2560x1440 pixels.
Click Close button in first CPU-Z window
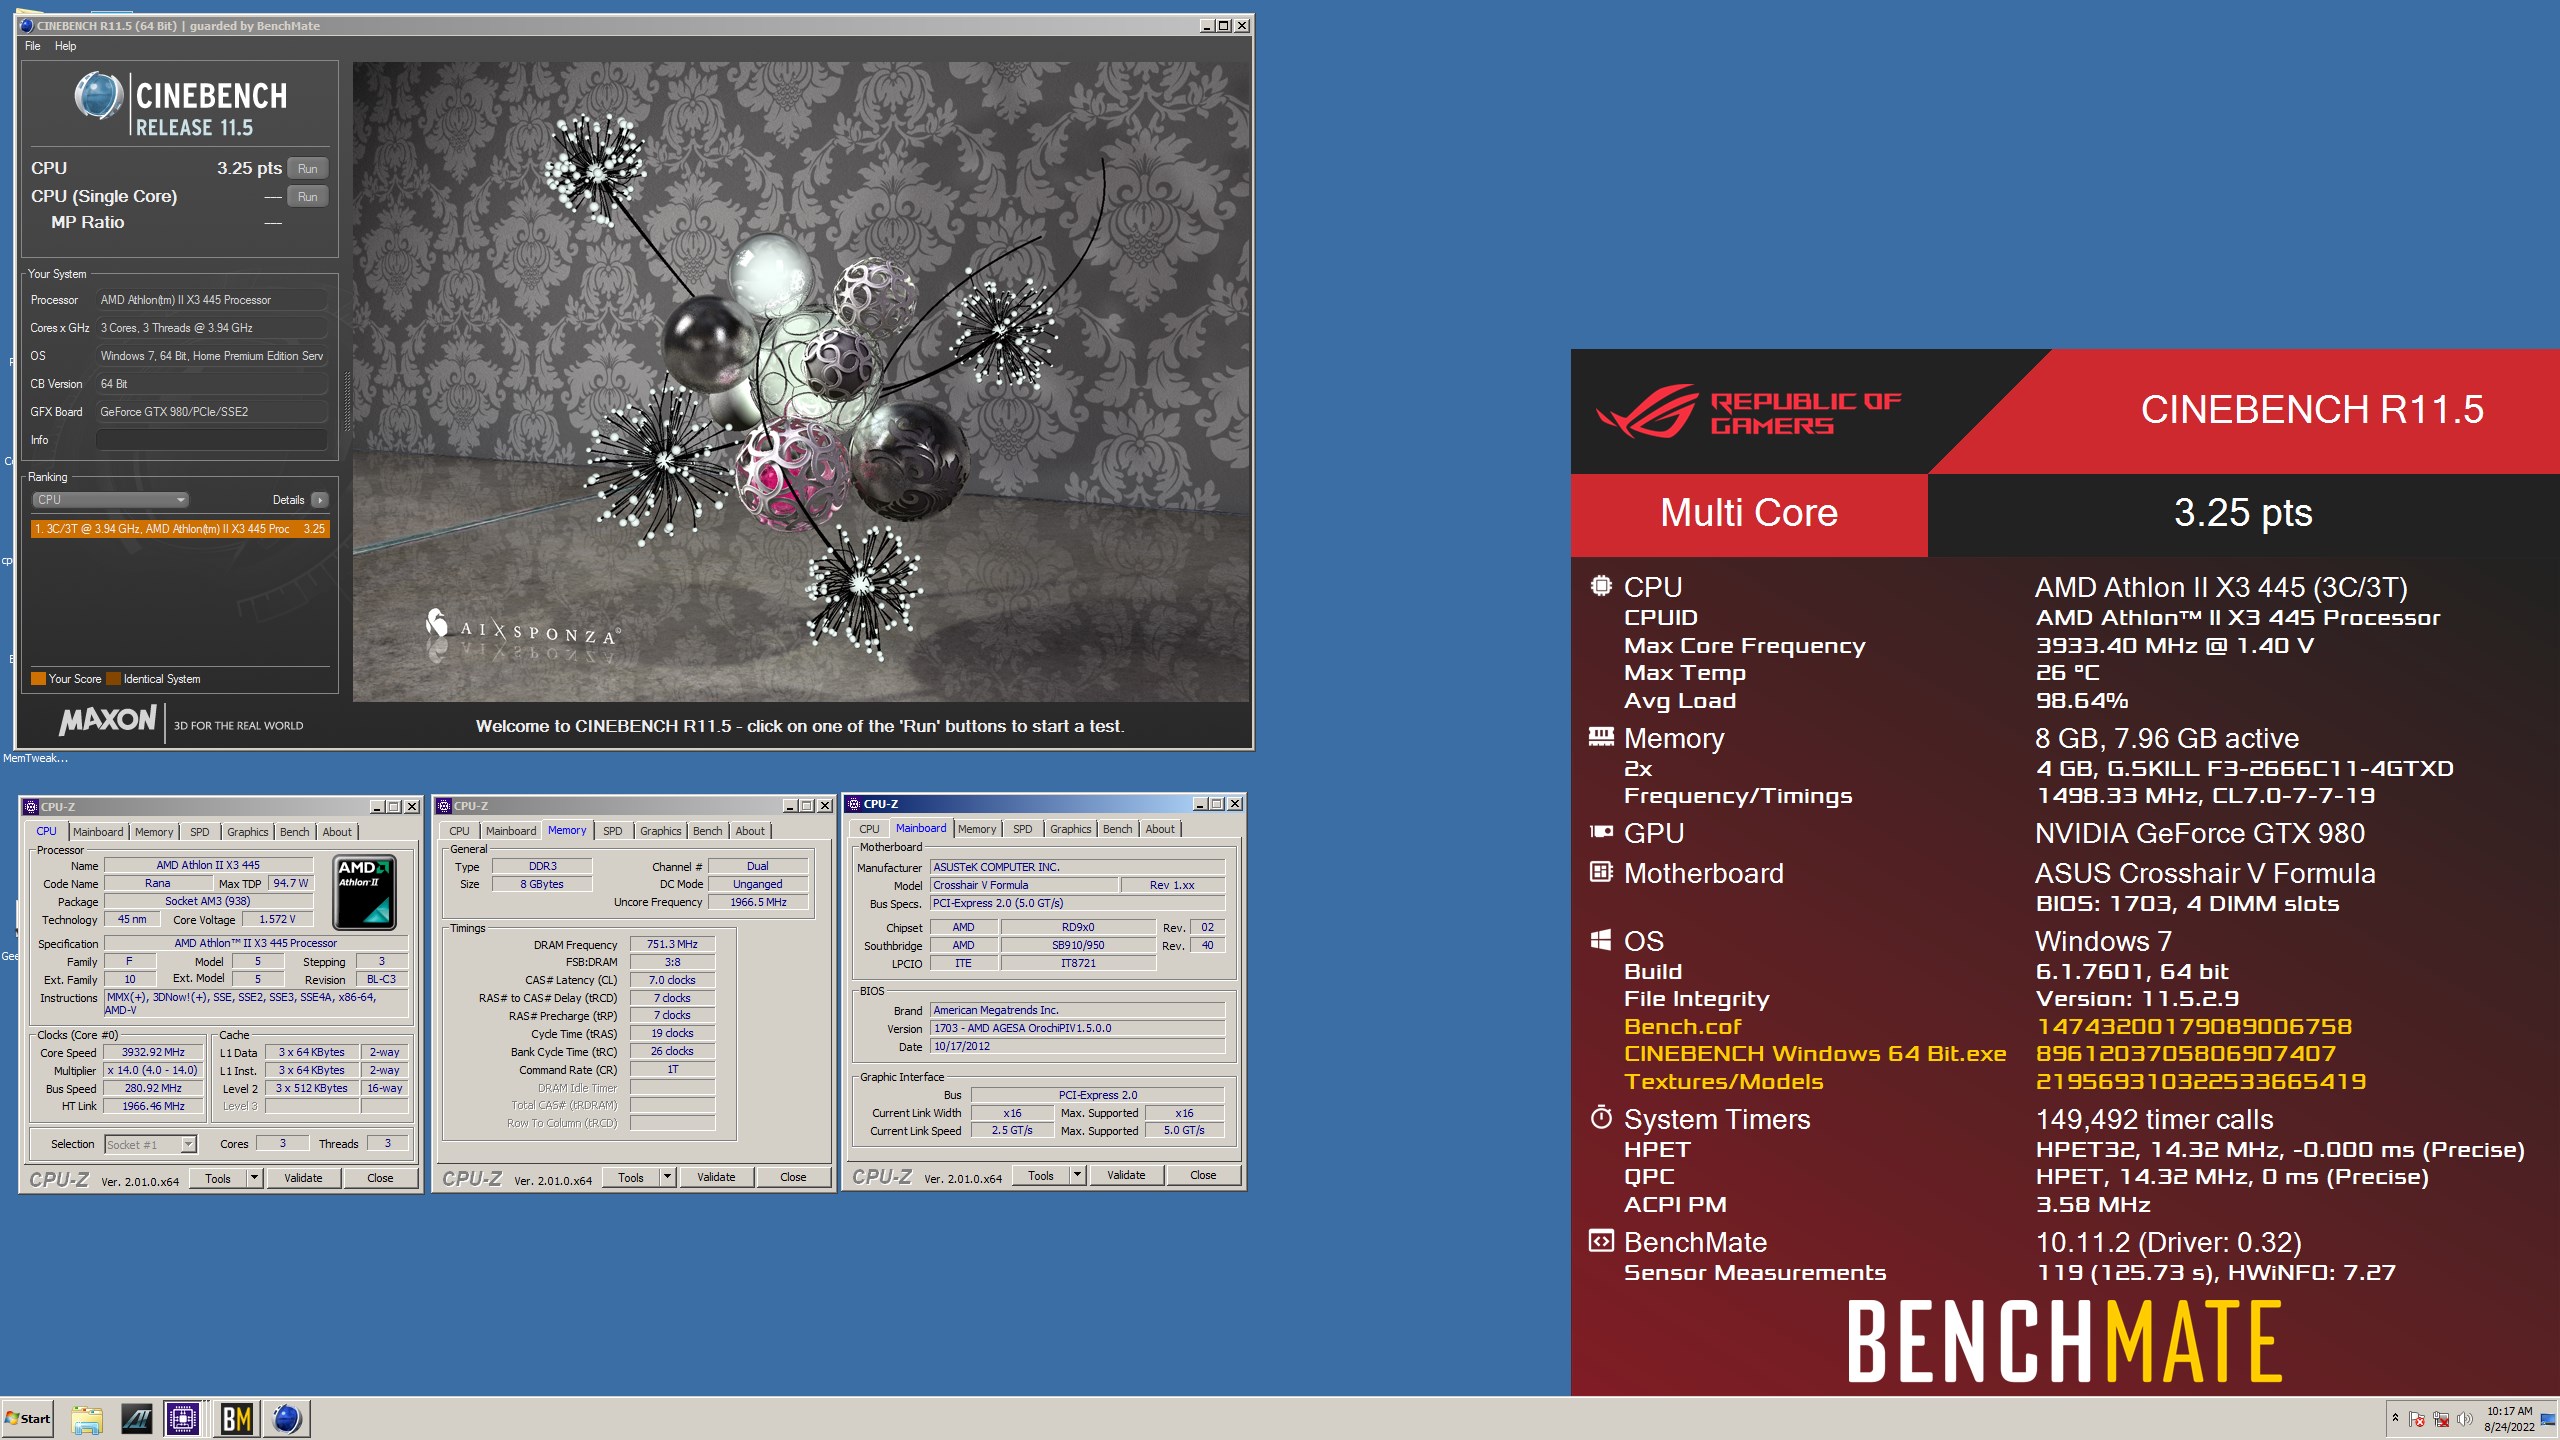pos(380,1179)
